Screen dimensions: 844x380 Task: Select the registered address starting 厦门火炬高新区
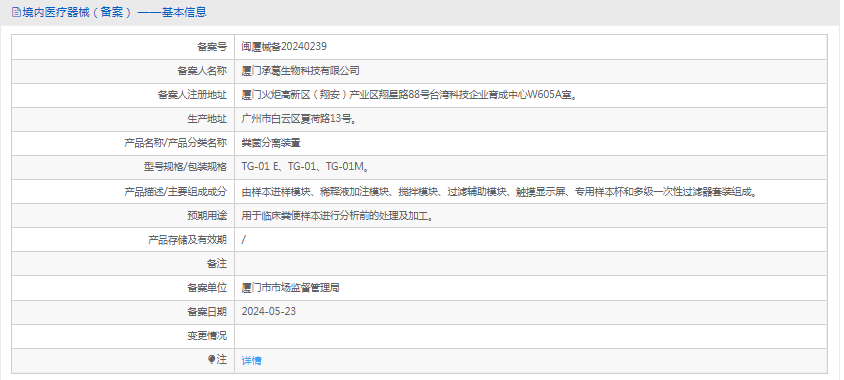pyautogui.click(x=410, y=95)
